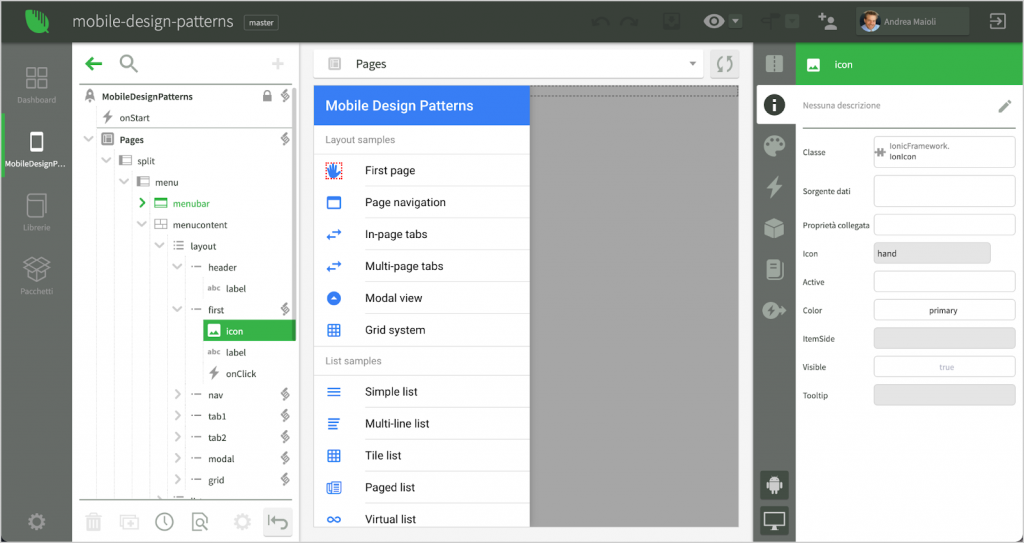Collapse the split tree node
The height and width of the screenshot is (543, 1024).
point(106,161)
